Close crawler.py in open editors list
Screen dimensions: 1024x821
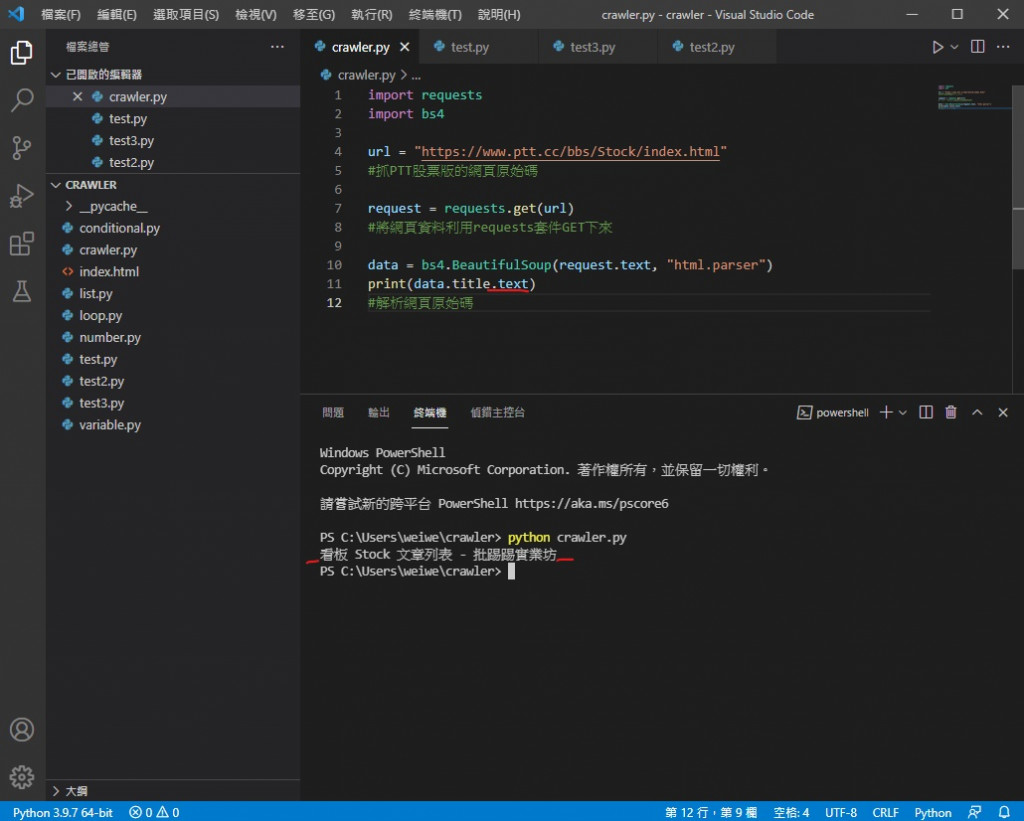pyautogui.click(x=77, y=97)
